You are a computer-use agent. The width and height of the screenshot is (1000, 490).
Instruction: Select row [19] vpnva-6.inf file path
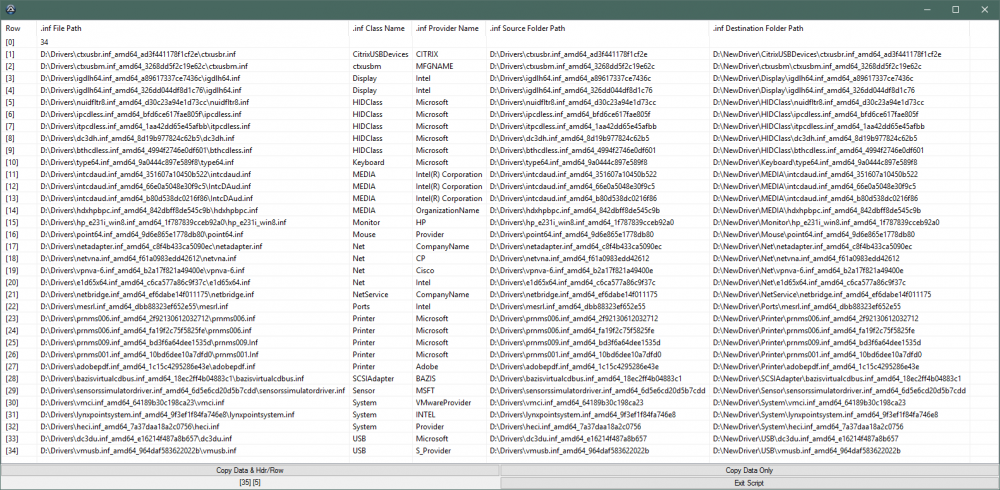tap(142, 271)
